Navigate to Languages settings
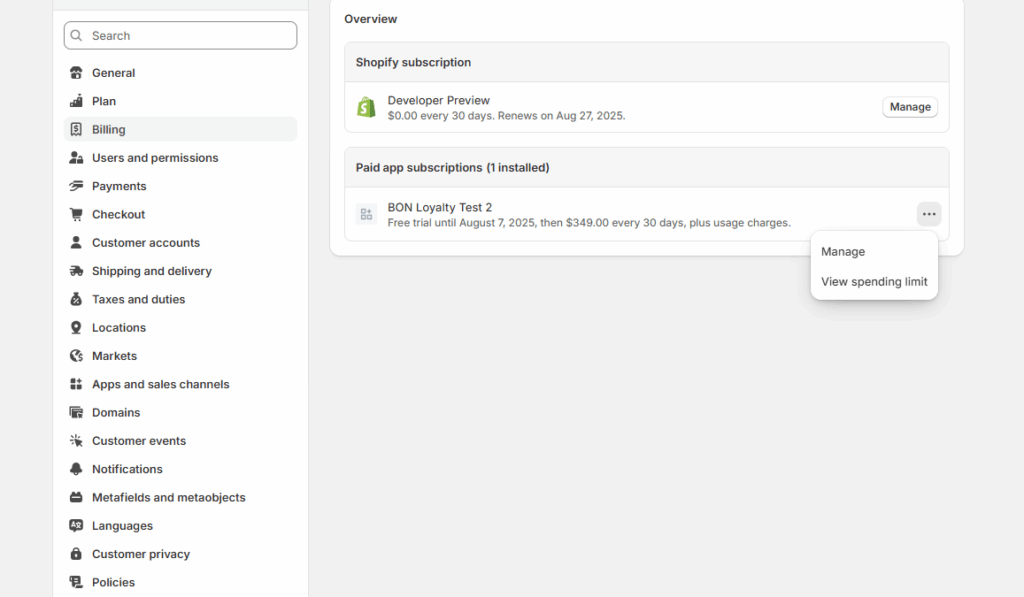The height and width of the screenshot is (597, 1024). point(181,526)
